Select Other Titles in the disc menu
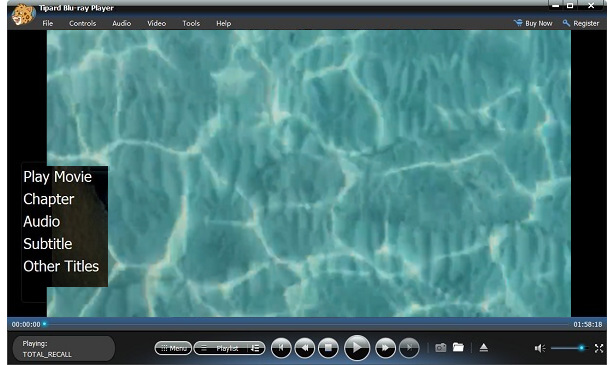614x365 pixels. click(x=61, y=266)
